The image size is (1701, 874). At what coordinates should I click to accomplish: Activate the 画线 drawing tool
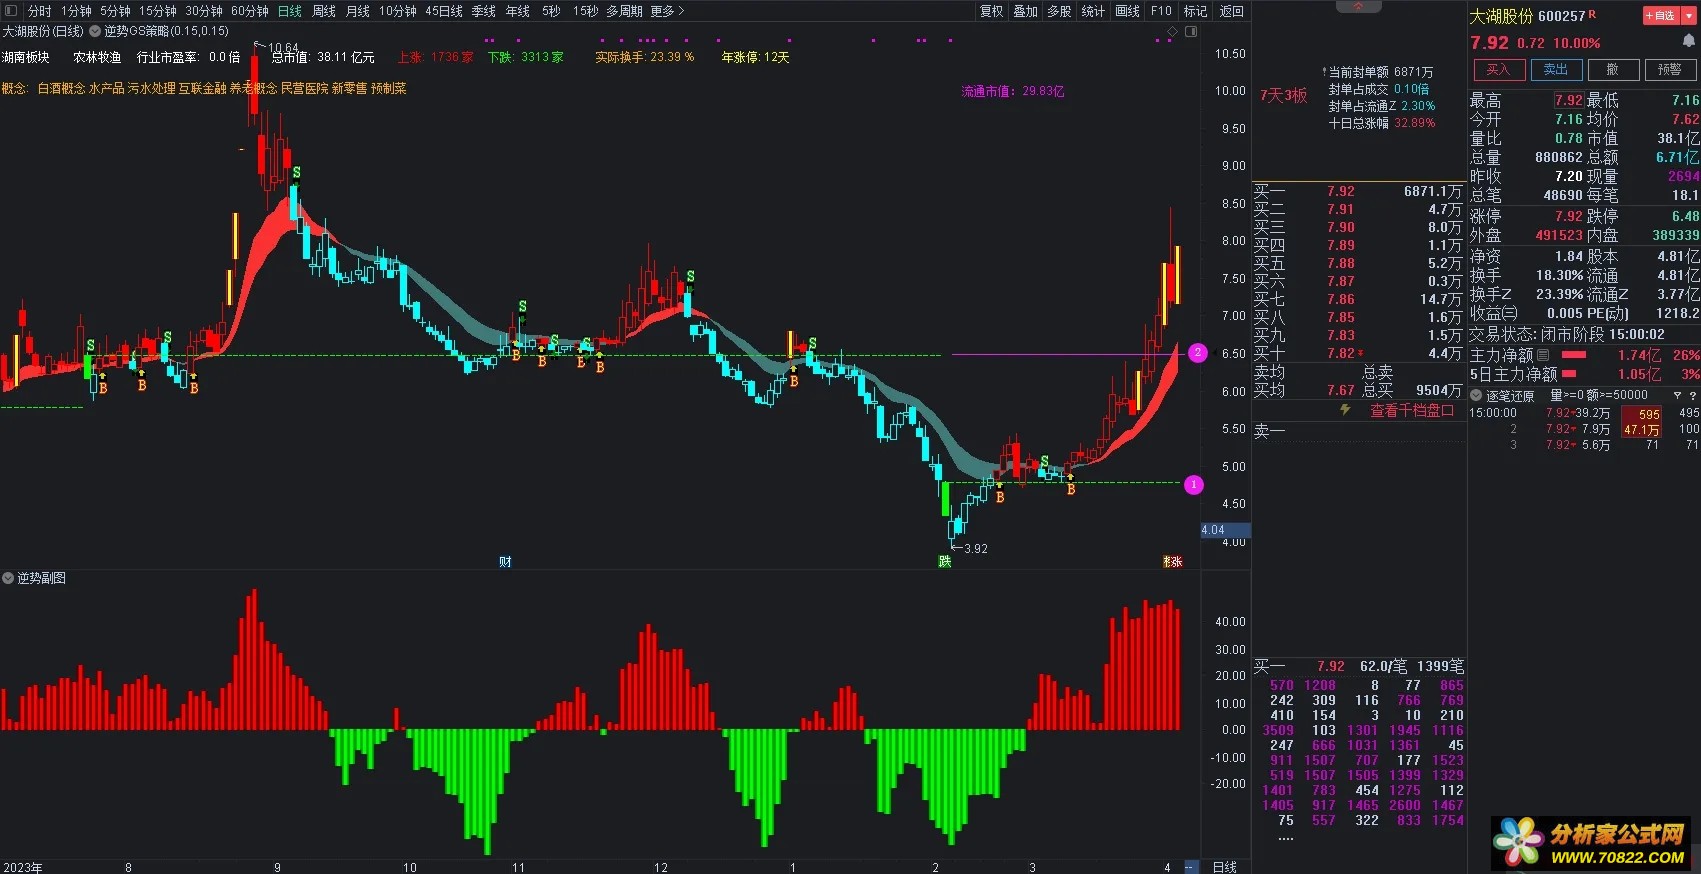(1127, 11)
